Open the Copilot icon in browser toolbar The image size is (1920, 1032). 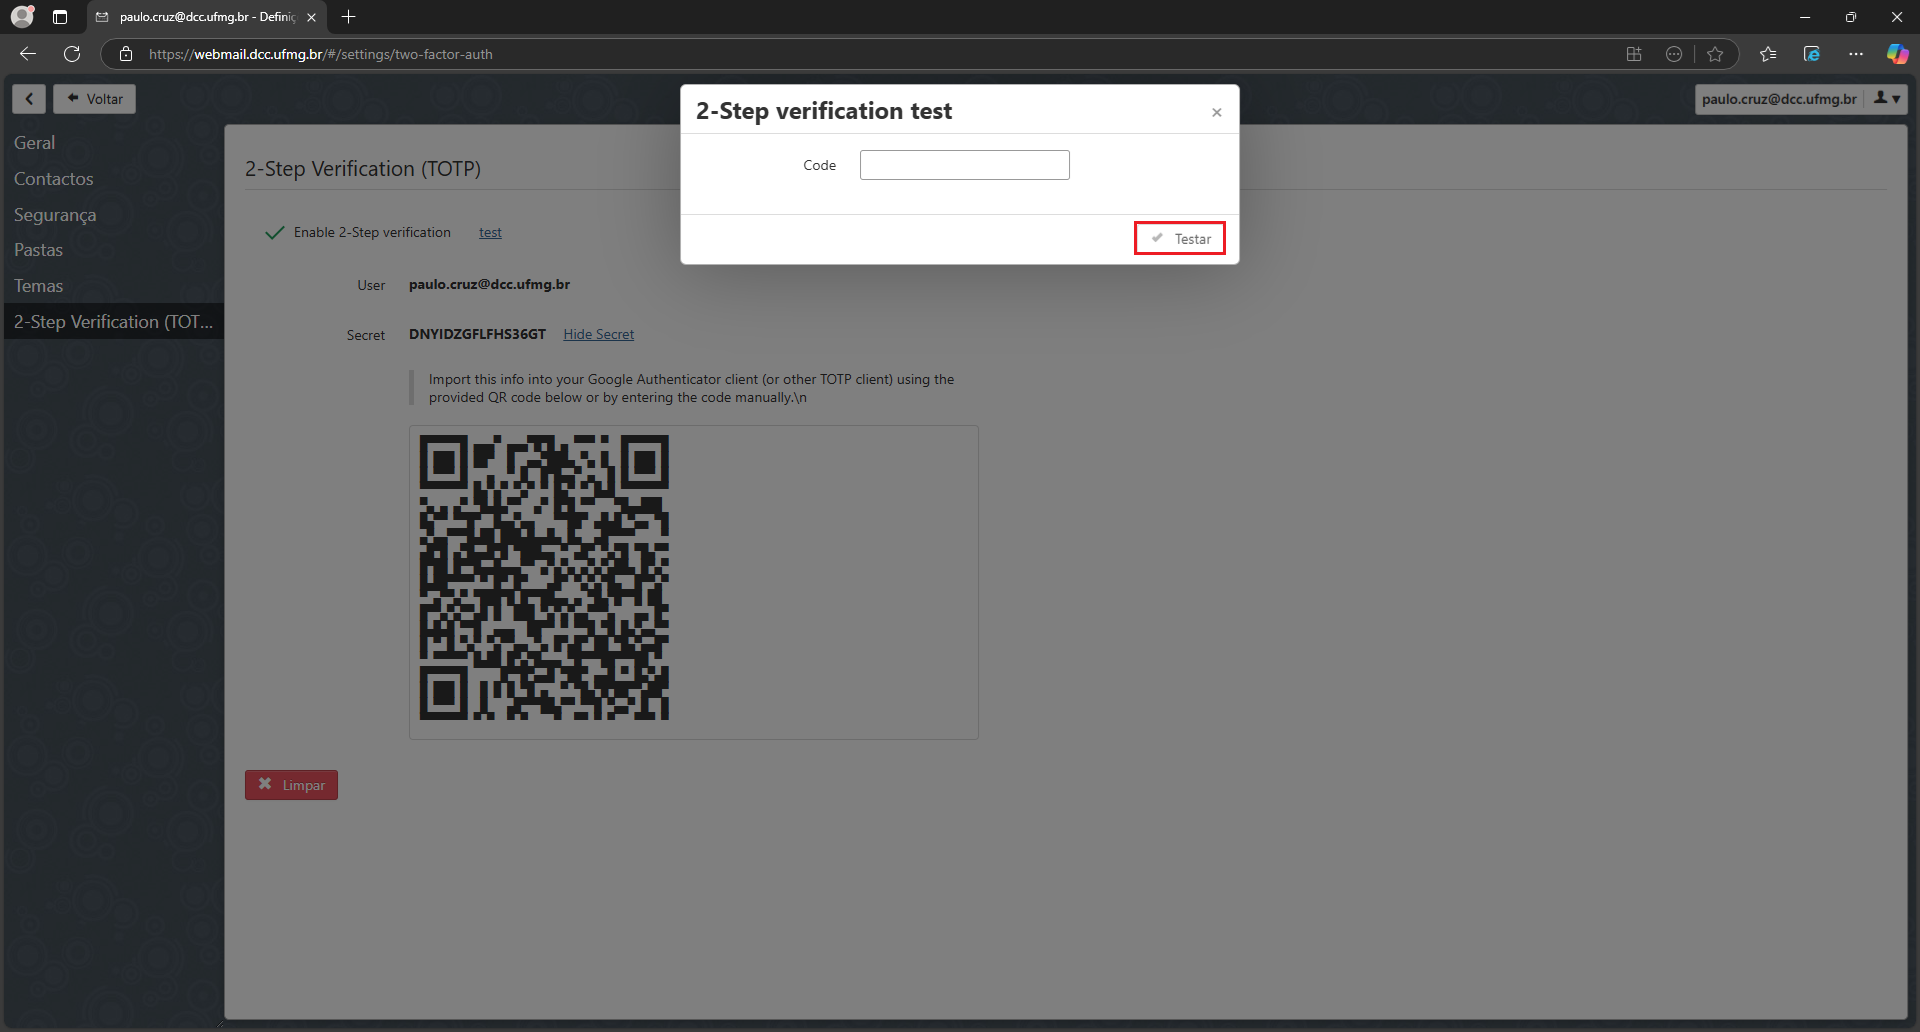pyautogui.click(x=1896, y=54)
